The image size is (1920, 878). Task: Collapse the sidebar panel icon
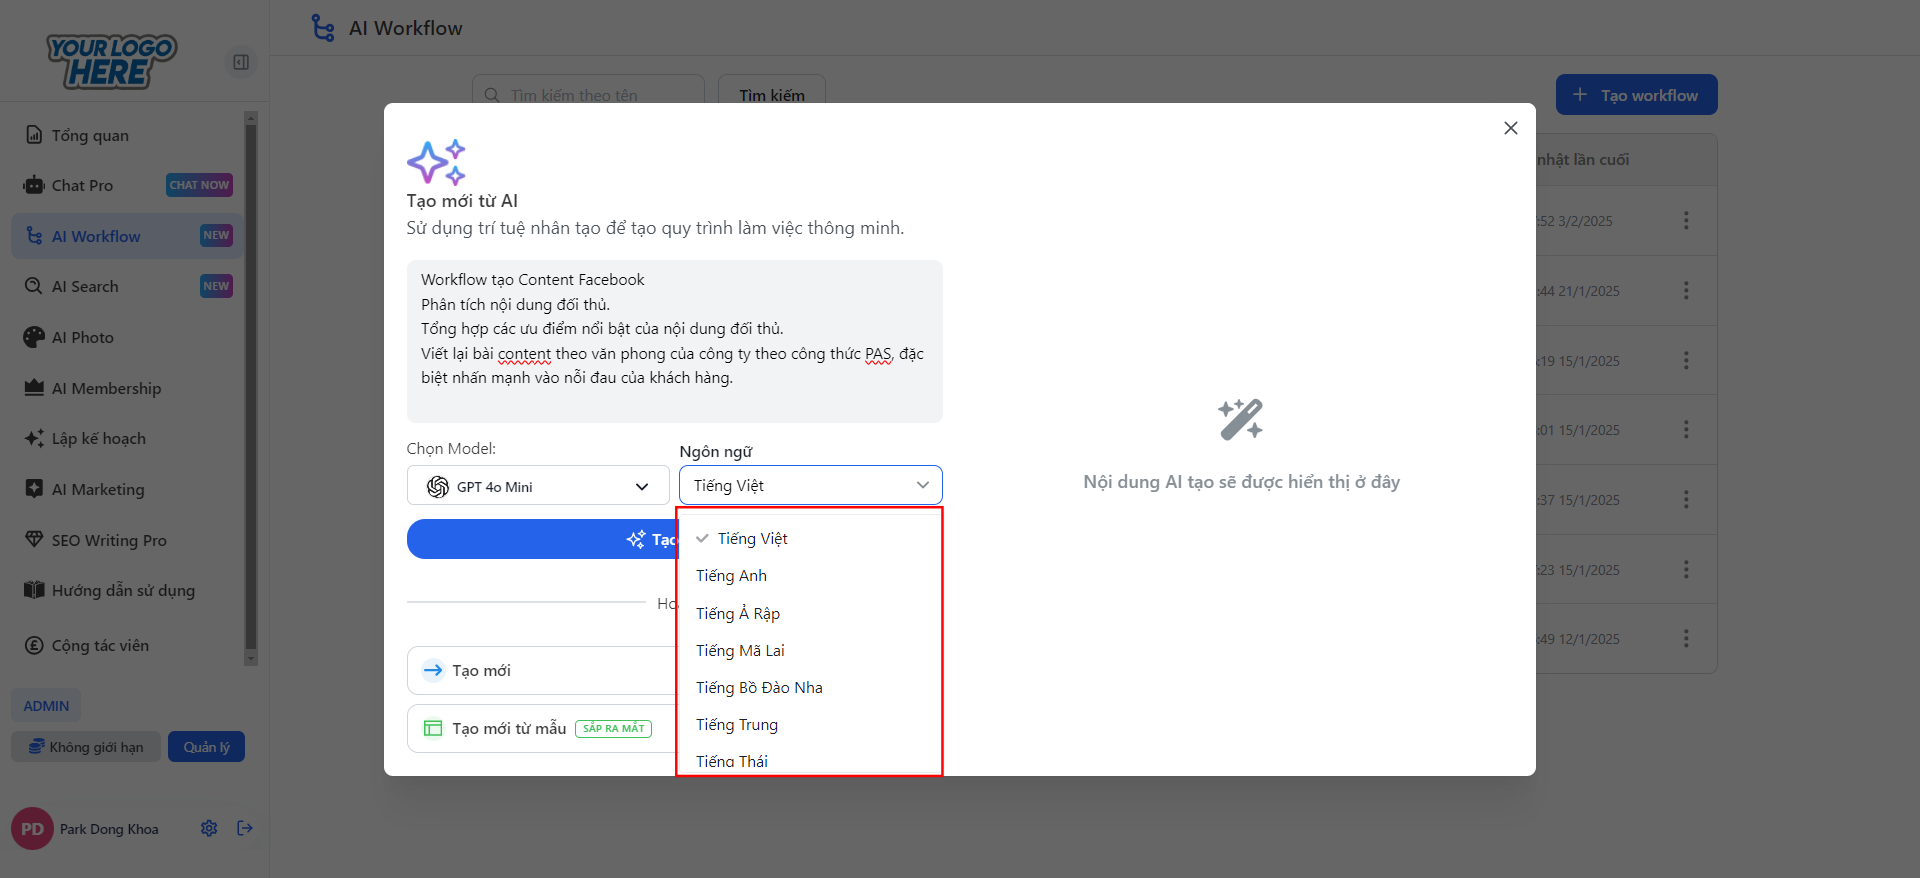[241, 62]
